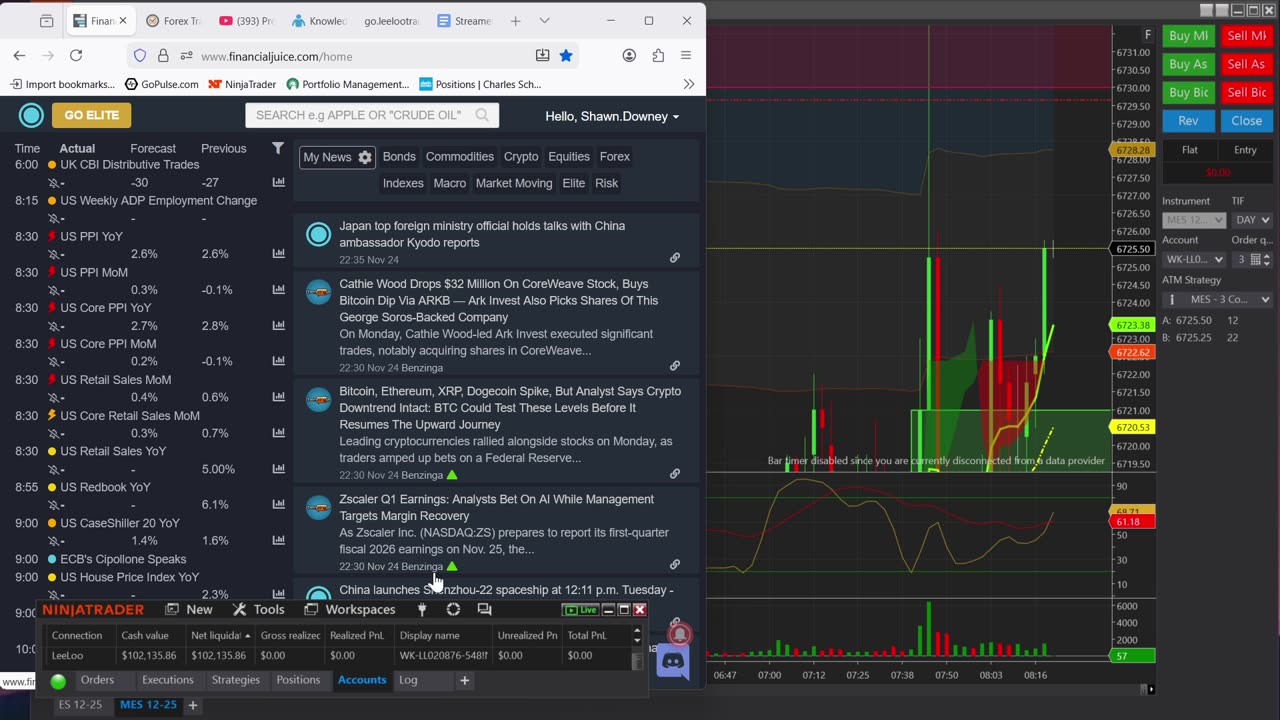Open the tracking protection shield icon
The image size is (1280, 720).
[140, 56]
